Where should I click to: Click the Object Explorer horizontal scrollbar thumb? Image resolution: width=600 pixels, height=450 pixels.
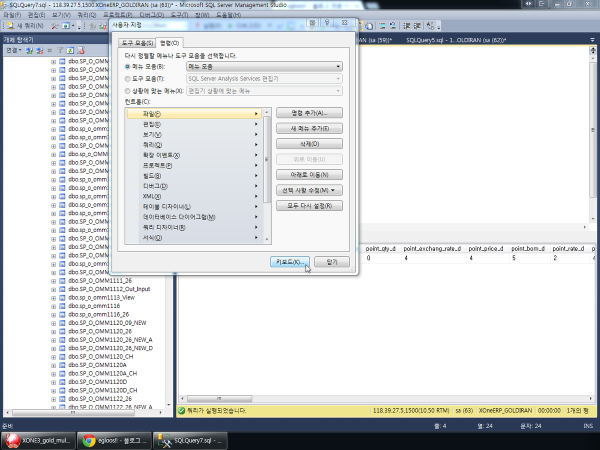(x=73, y=413)
